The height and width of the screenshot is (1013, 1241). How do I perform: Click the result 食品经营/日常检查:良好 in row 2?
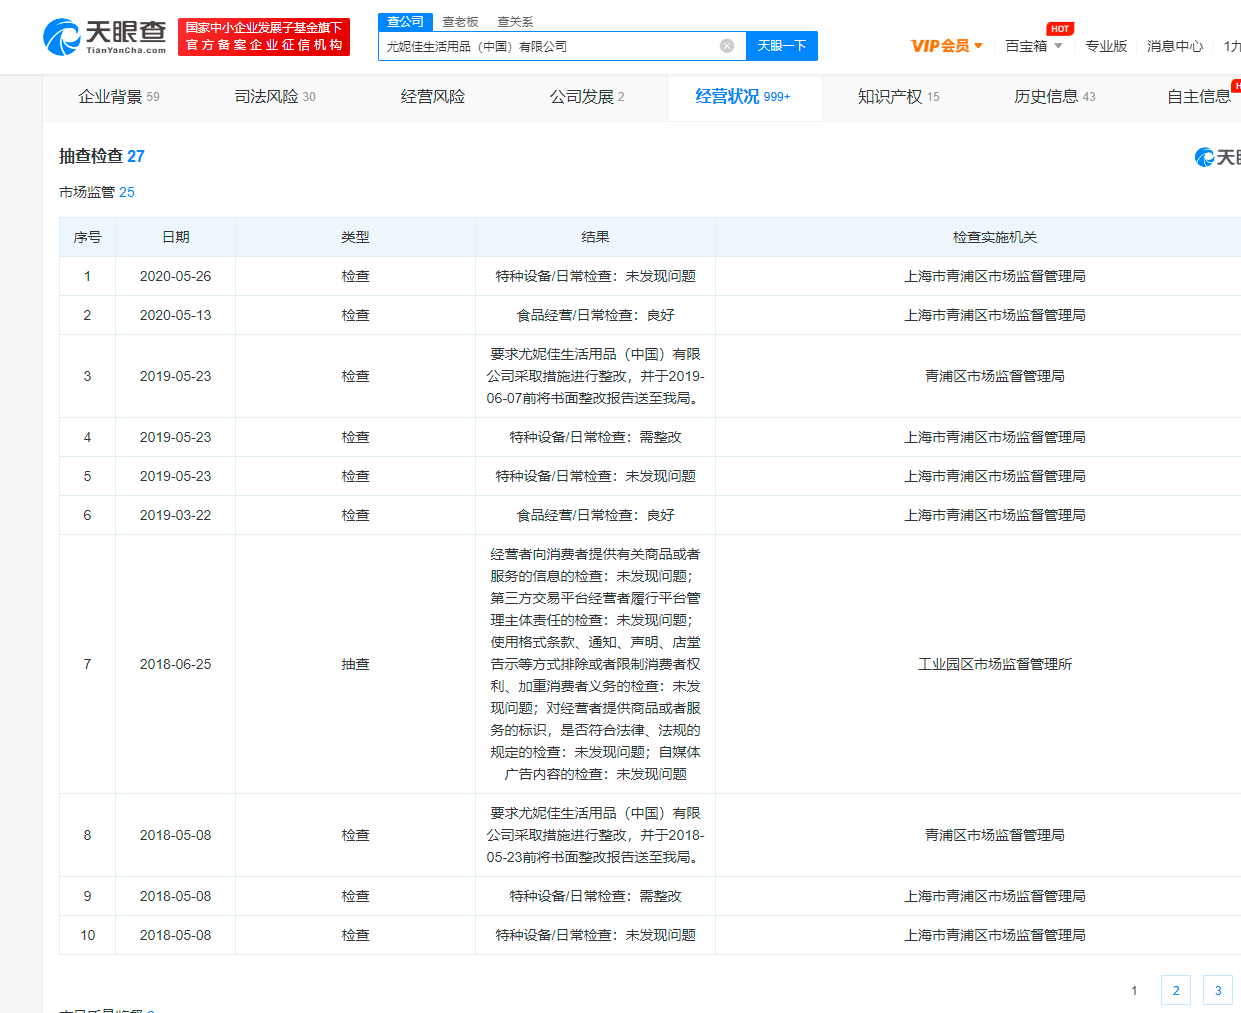tap(596, 315)
